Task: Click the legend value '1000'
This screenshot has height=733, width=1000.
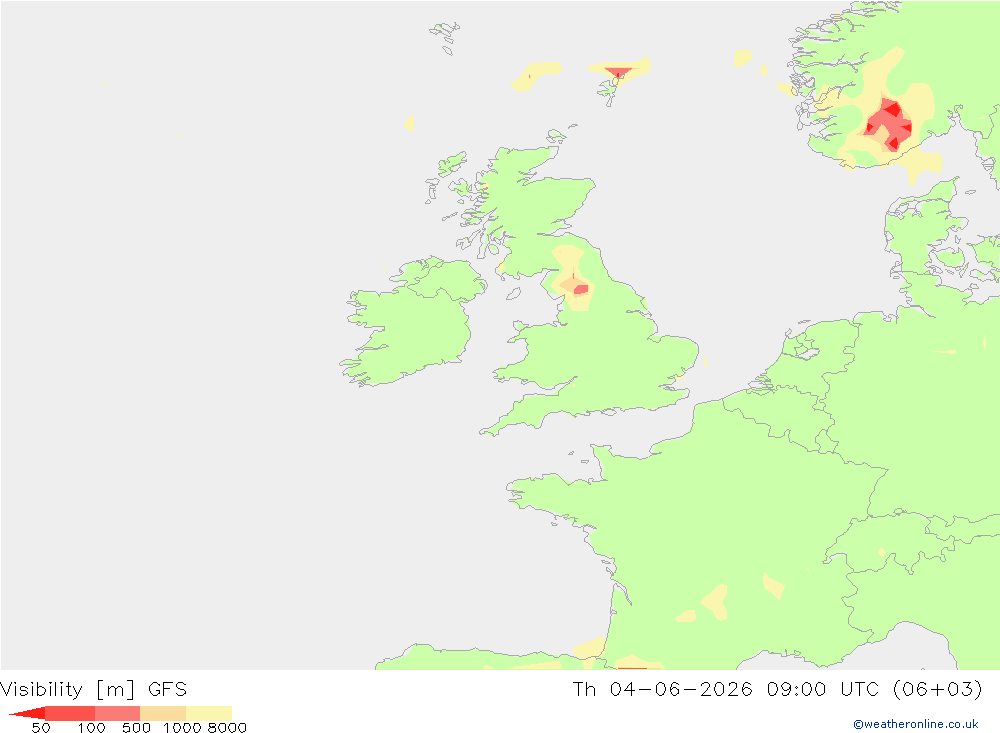Action: [182, 728]
